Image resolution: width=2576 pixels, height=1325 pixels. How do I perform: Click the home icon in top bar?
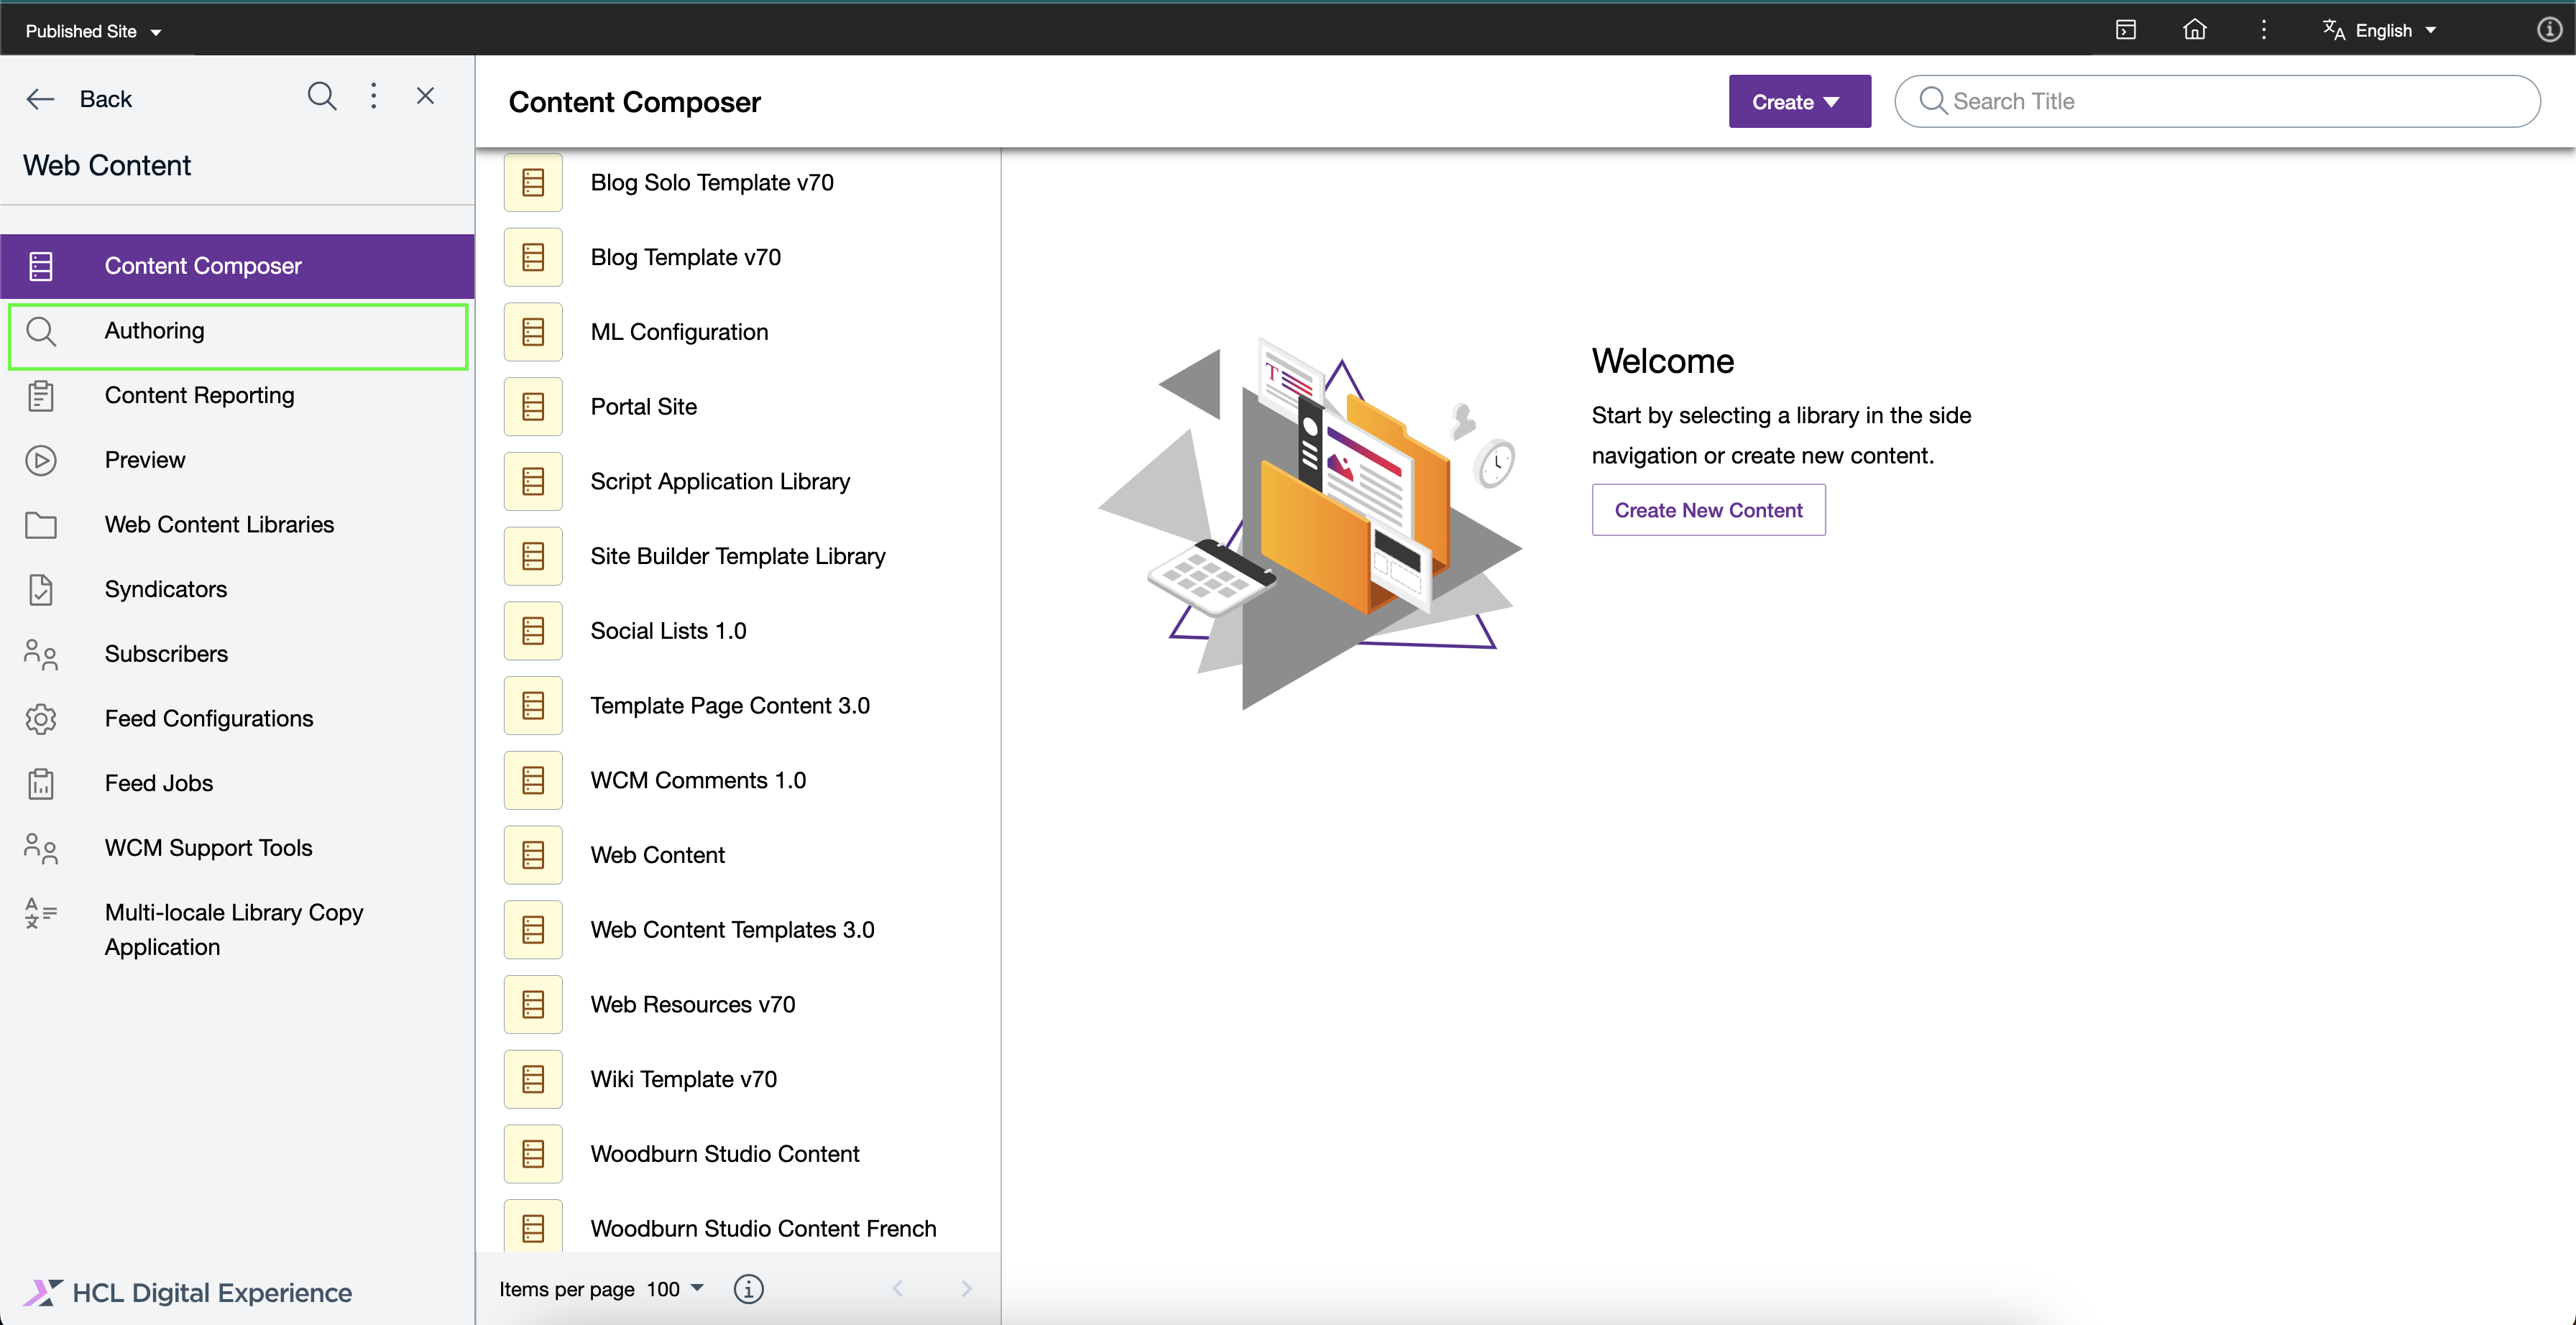tap(2194, 30)
